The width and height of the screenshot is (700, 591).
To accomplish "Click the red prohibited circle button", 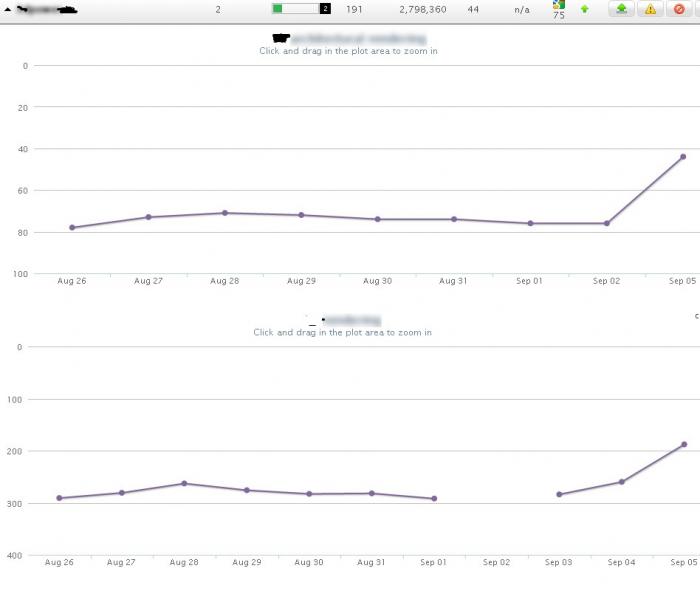I will (679, 8).
